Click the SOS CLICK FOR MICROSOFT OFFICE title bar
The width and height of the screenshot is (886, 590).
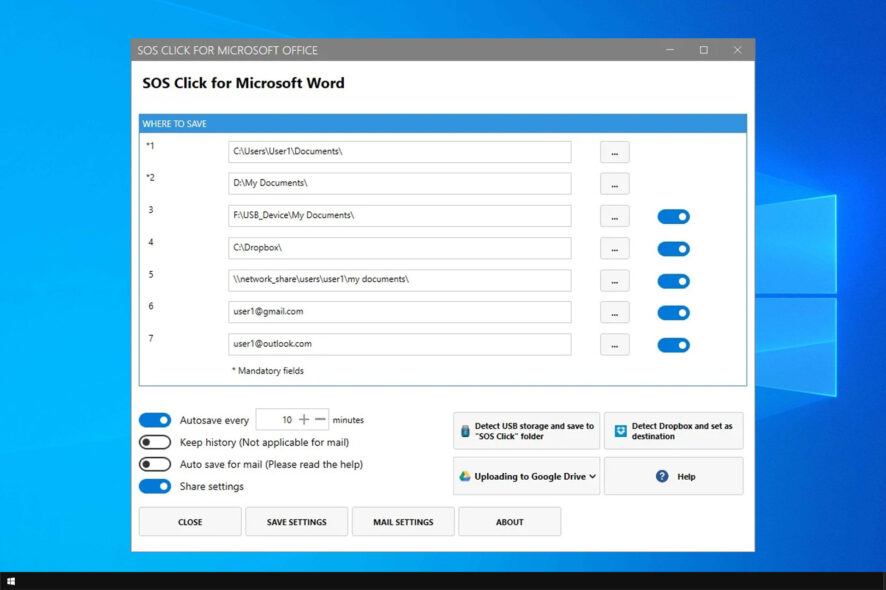click(x=443, y=50)
